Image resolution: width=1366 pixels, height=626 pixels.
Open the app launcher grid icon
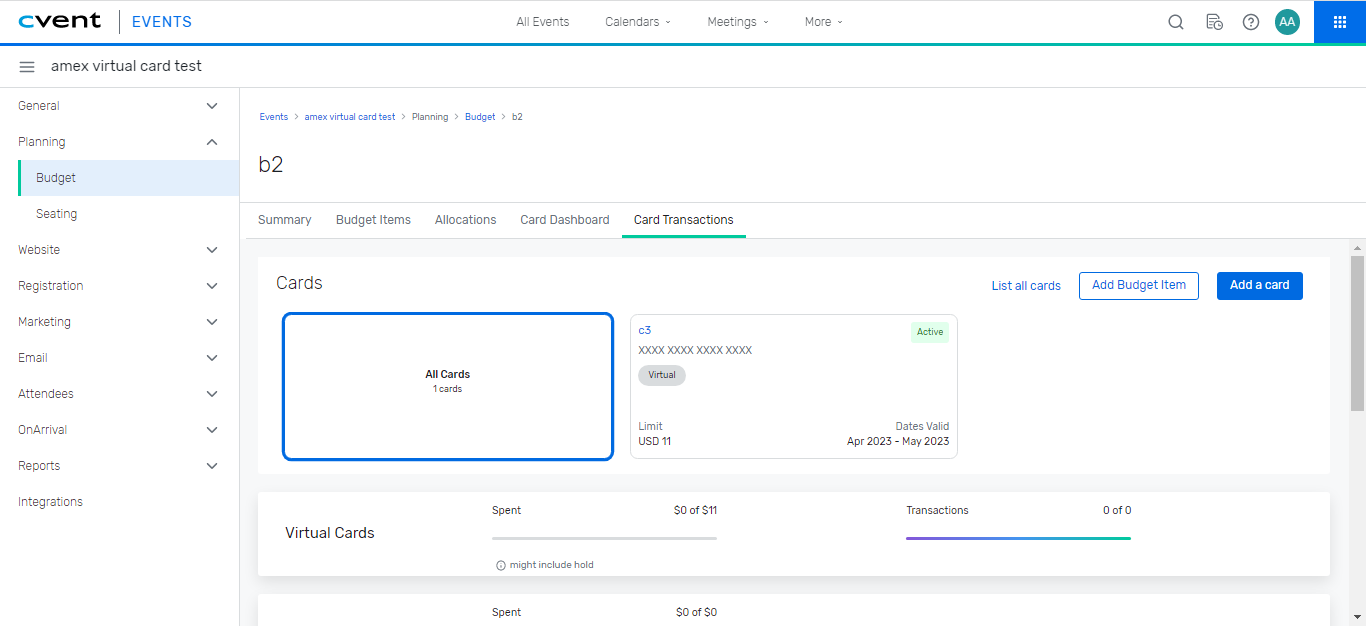(1339, 21)
